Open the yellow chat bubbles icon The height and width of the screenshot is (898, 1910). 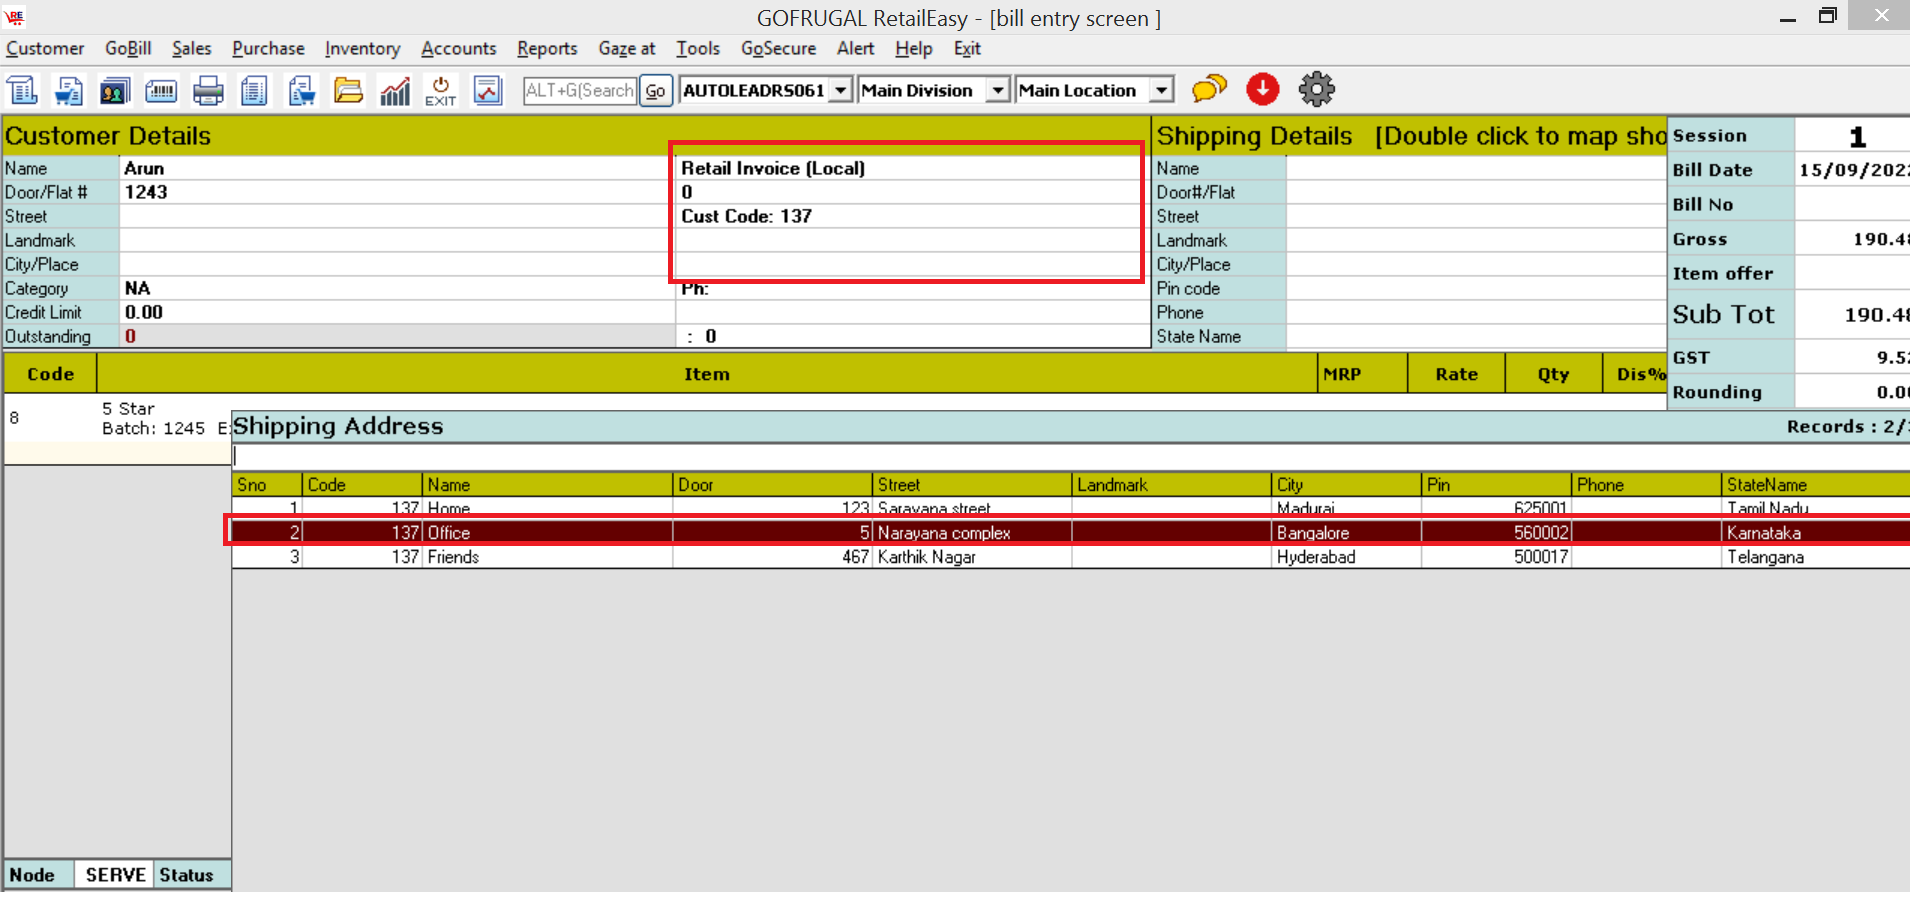[x=1209, y=89]
